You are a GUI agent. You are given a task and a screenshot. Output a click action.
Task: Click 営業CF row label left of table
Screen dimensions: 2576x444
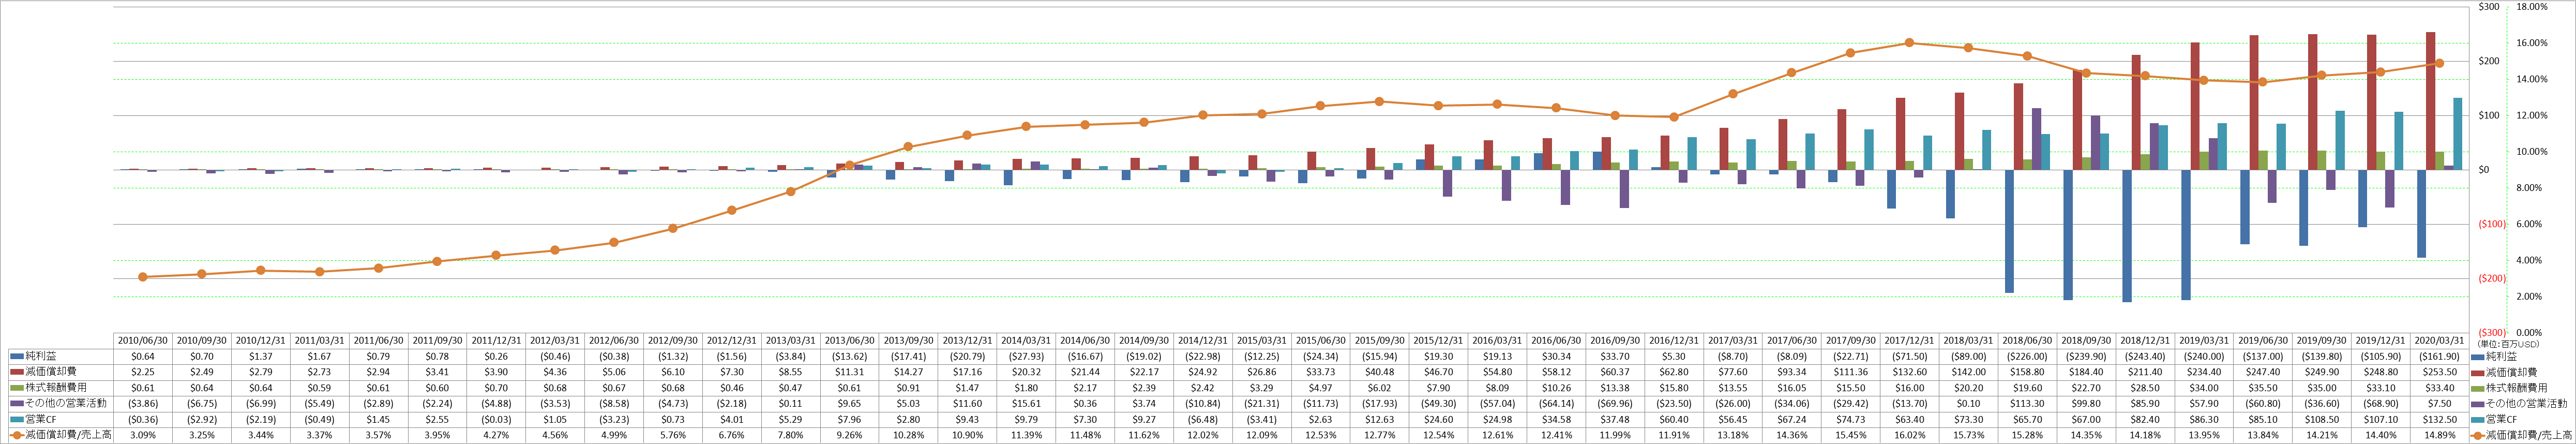42,420
